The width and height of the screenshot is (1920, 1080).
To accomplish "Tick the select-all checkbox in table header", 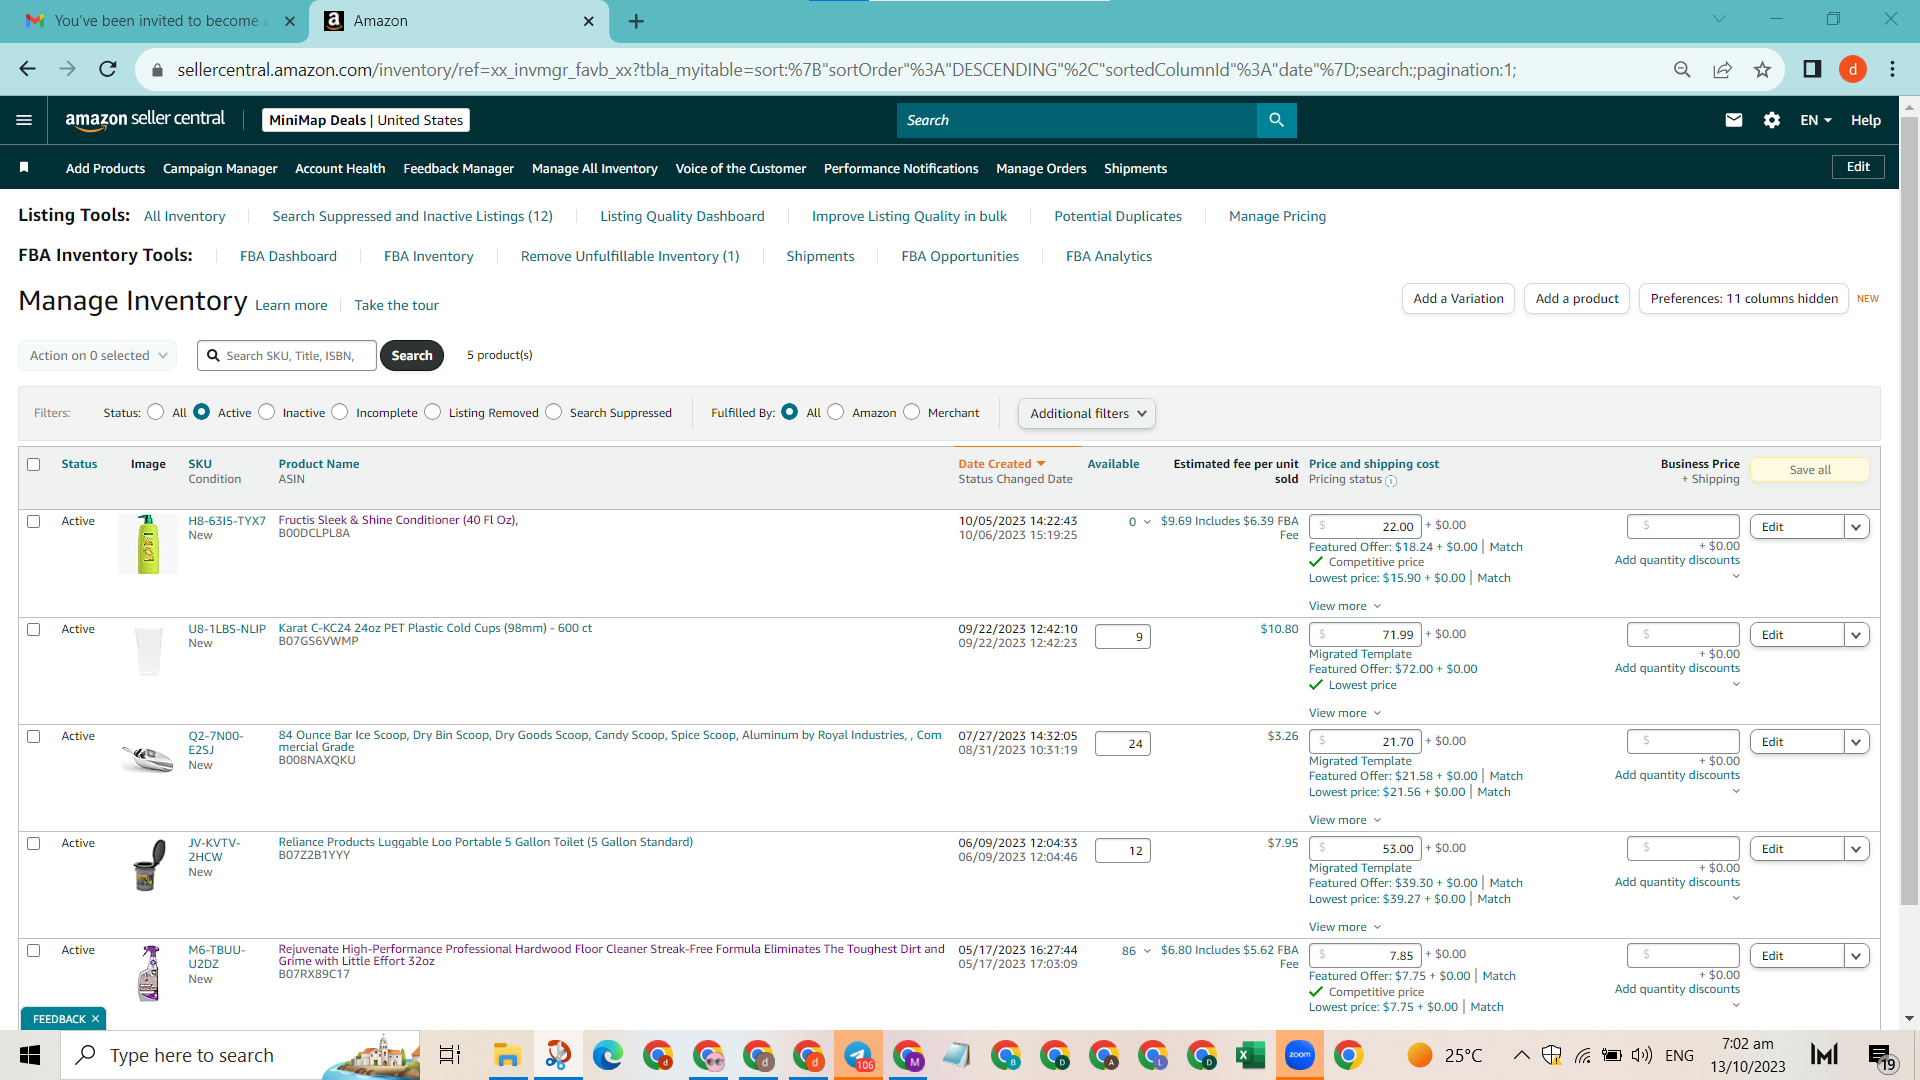I will click(x=34, y=464).
